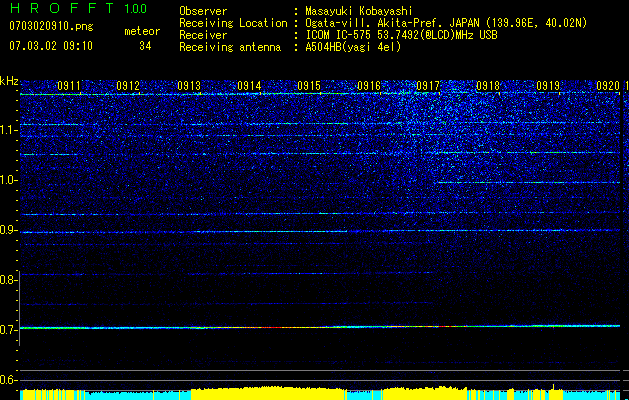Screen dimensions: 629x400
Task: Click the 0.6 frequency axis label
Action: click(8, 380)
